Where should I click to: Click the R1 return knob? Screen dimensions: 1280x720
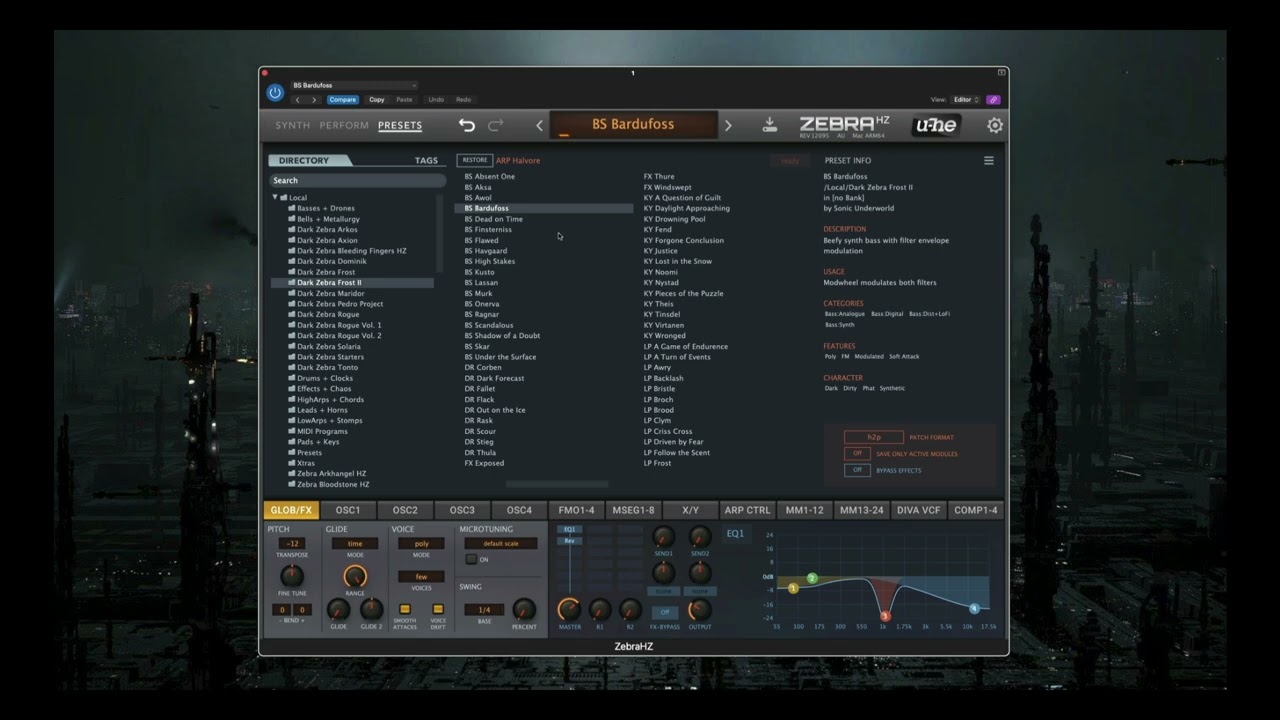(x=600, y=609)
